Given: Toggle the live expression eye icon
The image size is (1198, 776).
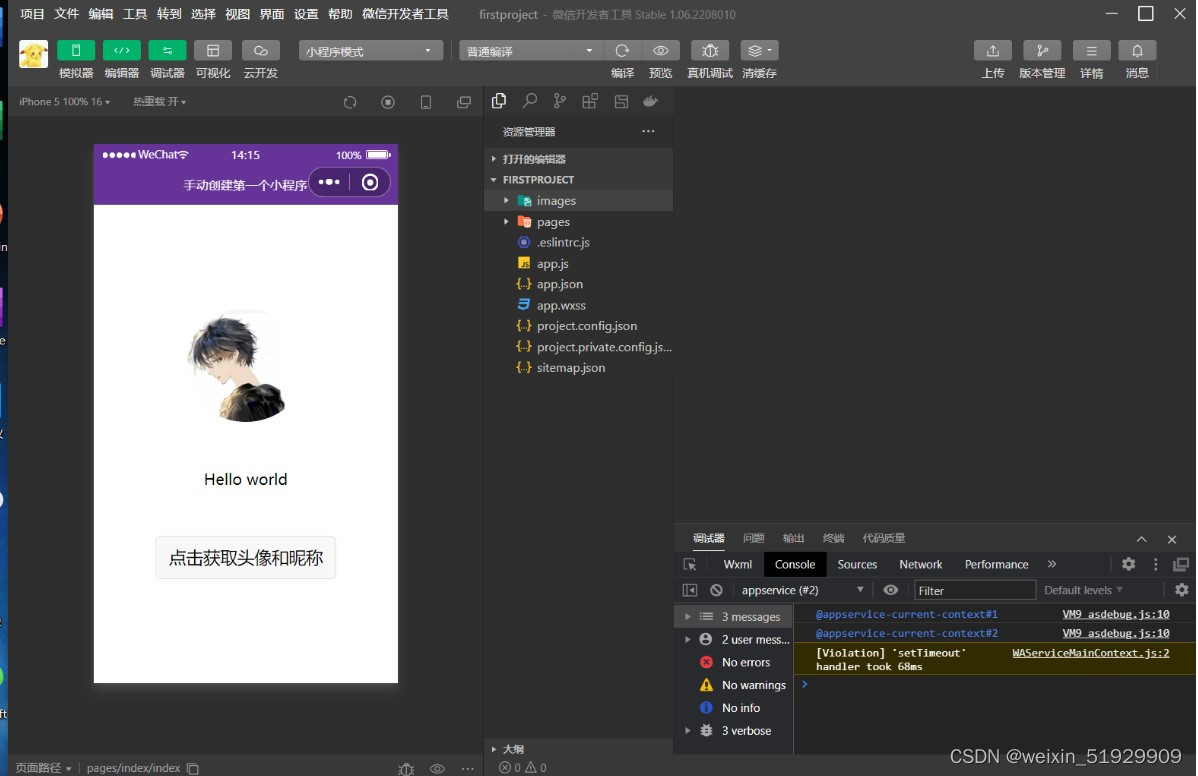Looking at the screenshot, I should (891, 590).
